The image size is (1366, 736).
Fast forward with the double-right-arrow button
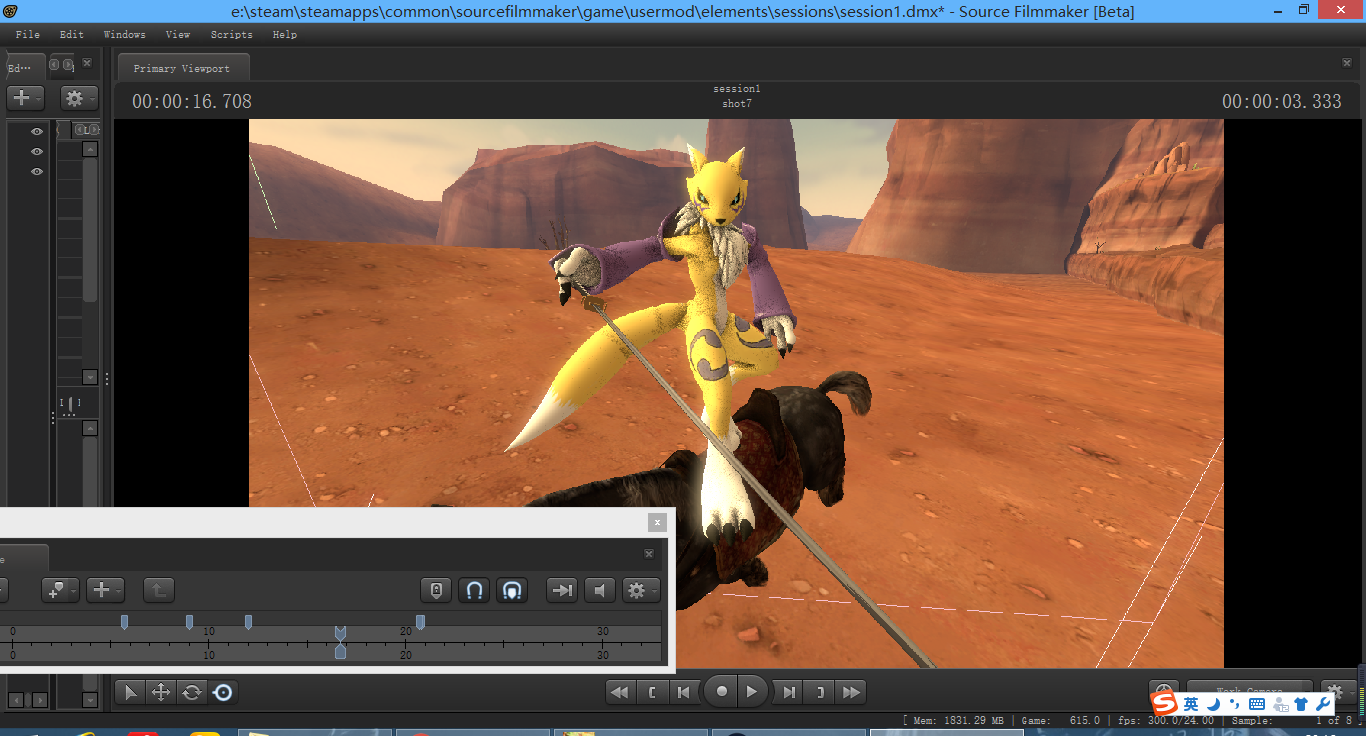click(x=851, y=691)
